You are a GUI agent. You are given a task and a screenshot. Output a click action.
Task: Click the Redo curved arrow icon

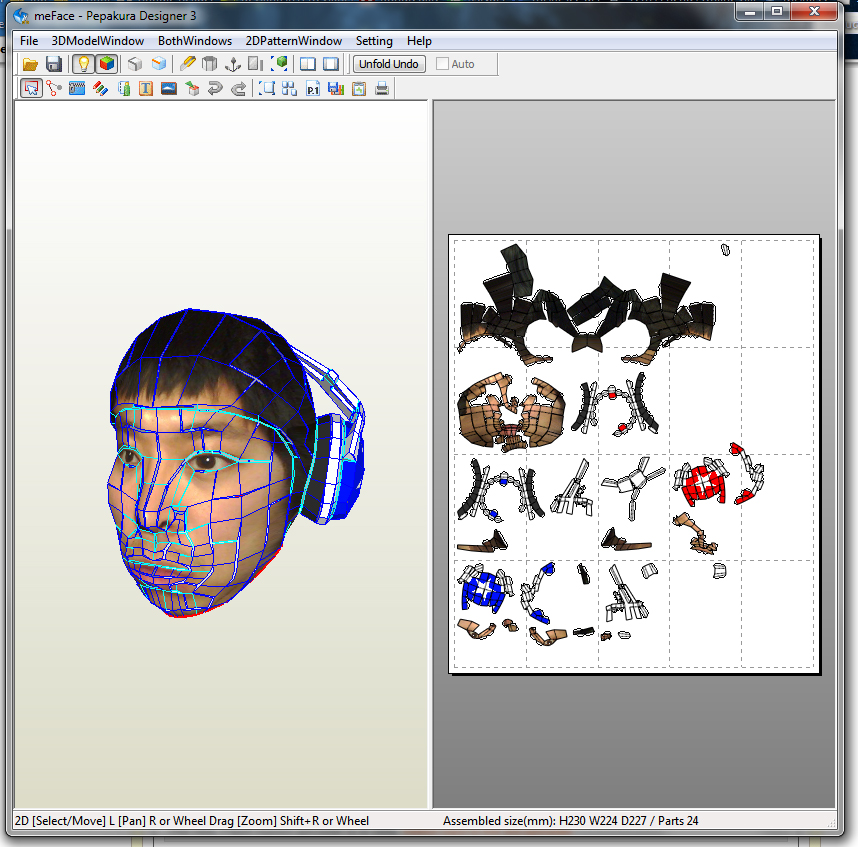[x=239, y=88]
